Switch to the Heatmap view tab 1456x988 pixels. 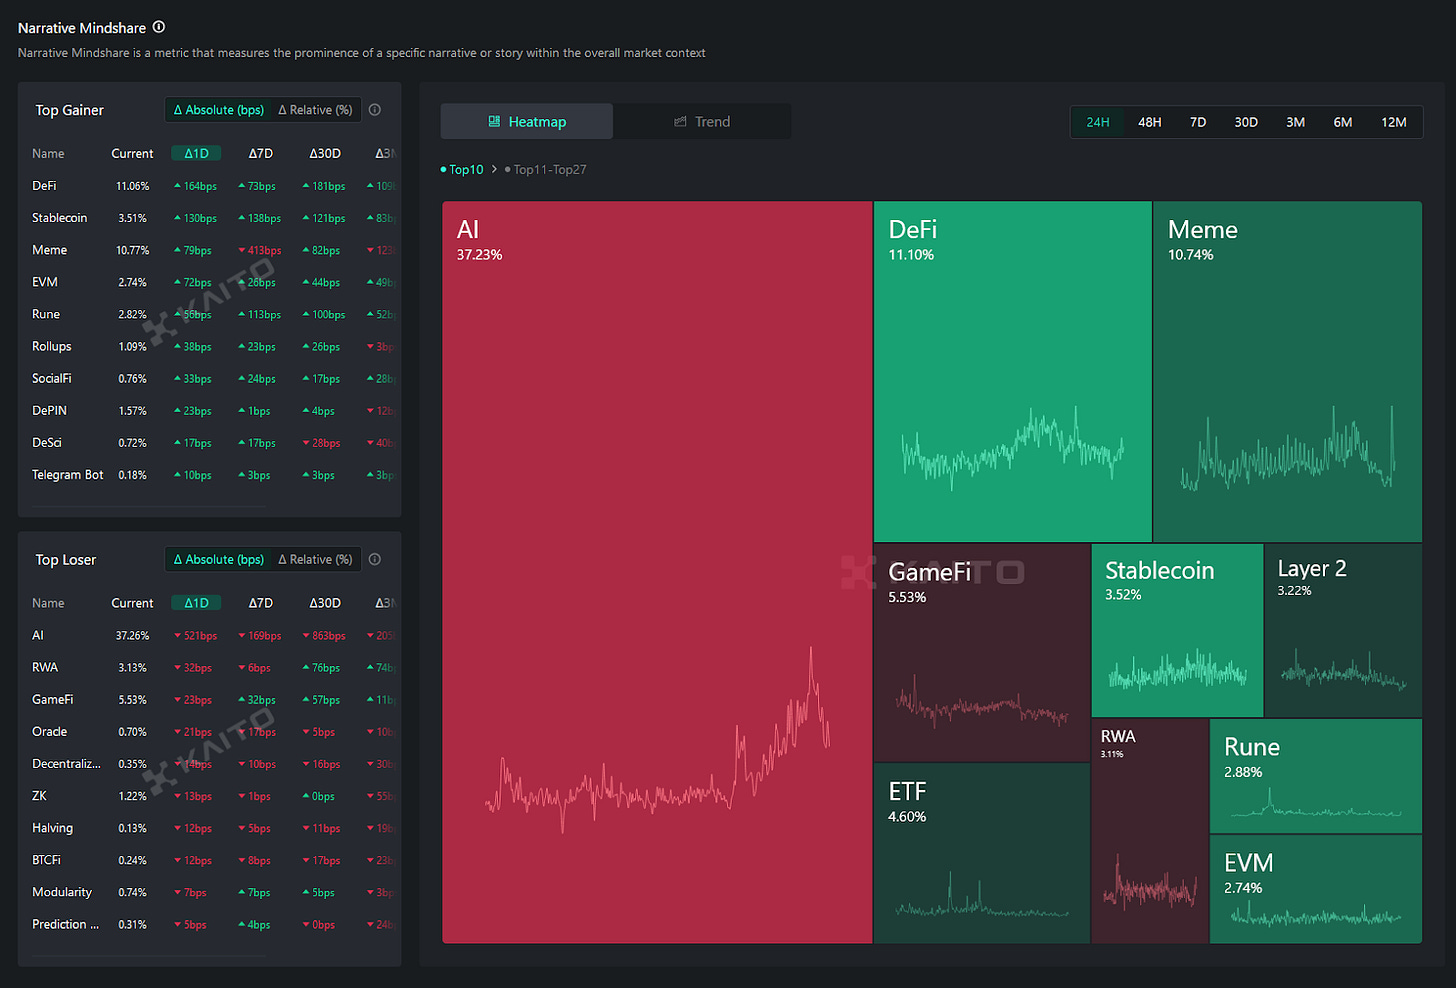coord(527,121)
